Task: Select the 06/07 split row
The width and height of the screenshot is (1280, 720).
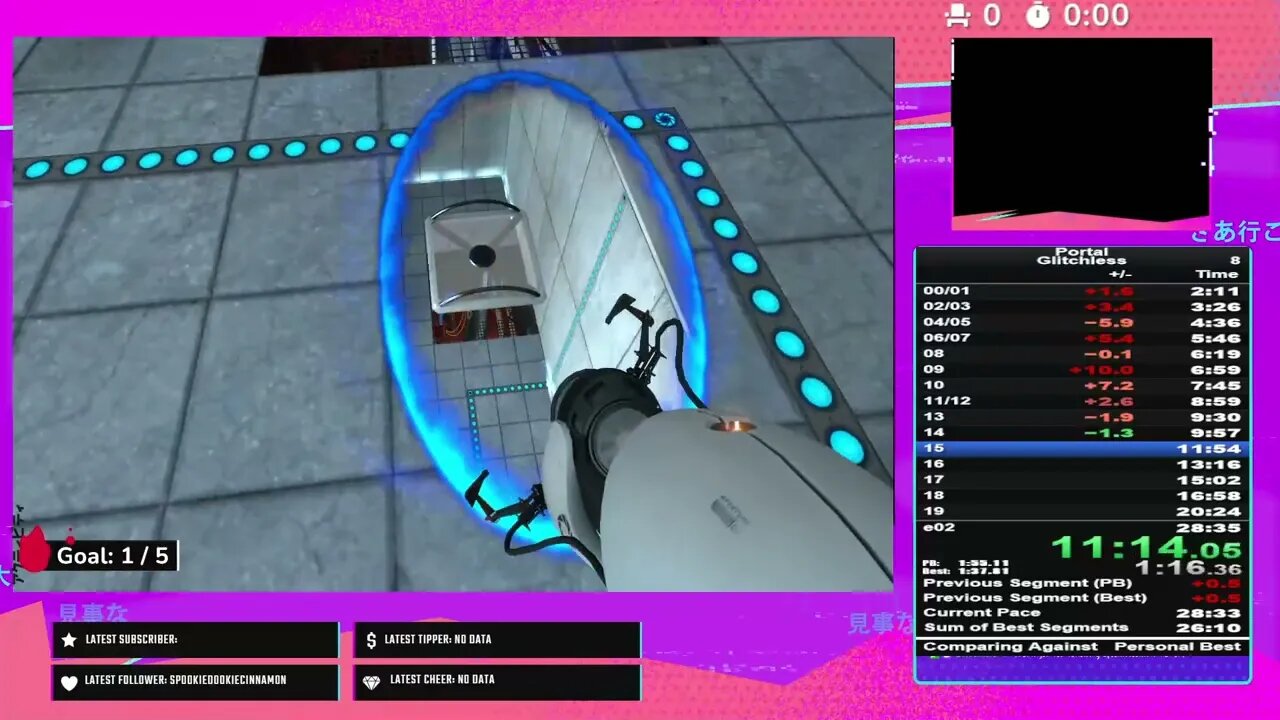Action: point(1082,338)
